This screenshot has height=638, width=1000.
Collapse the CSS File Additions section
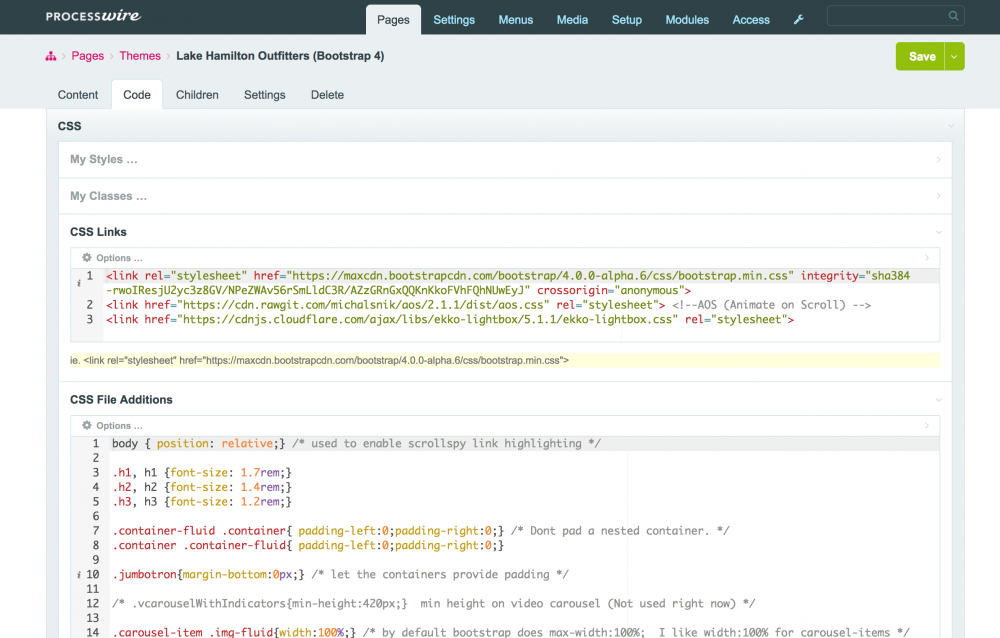point(938,400)
